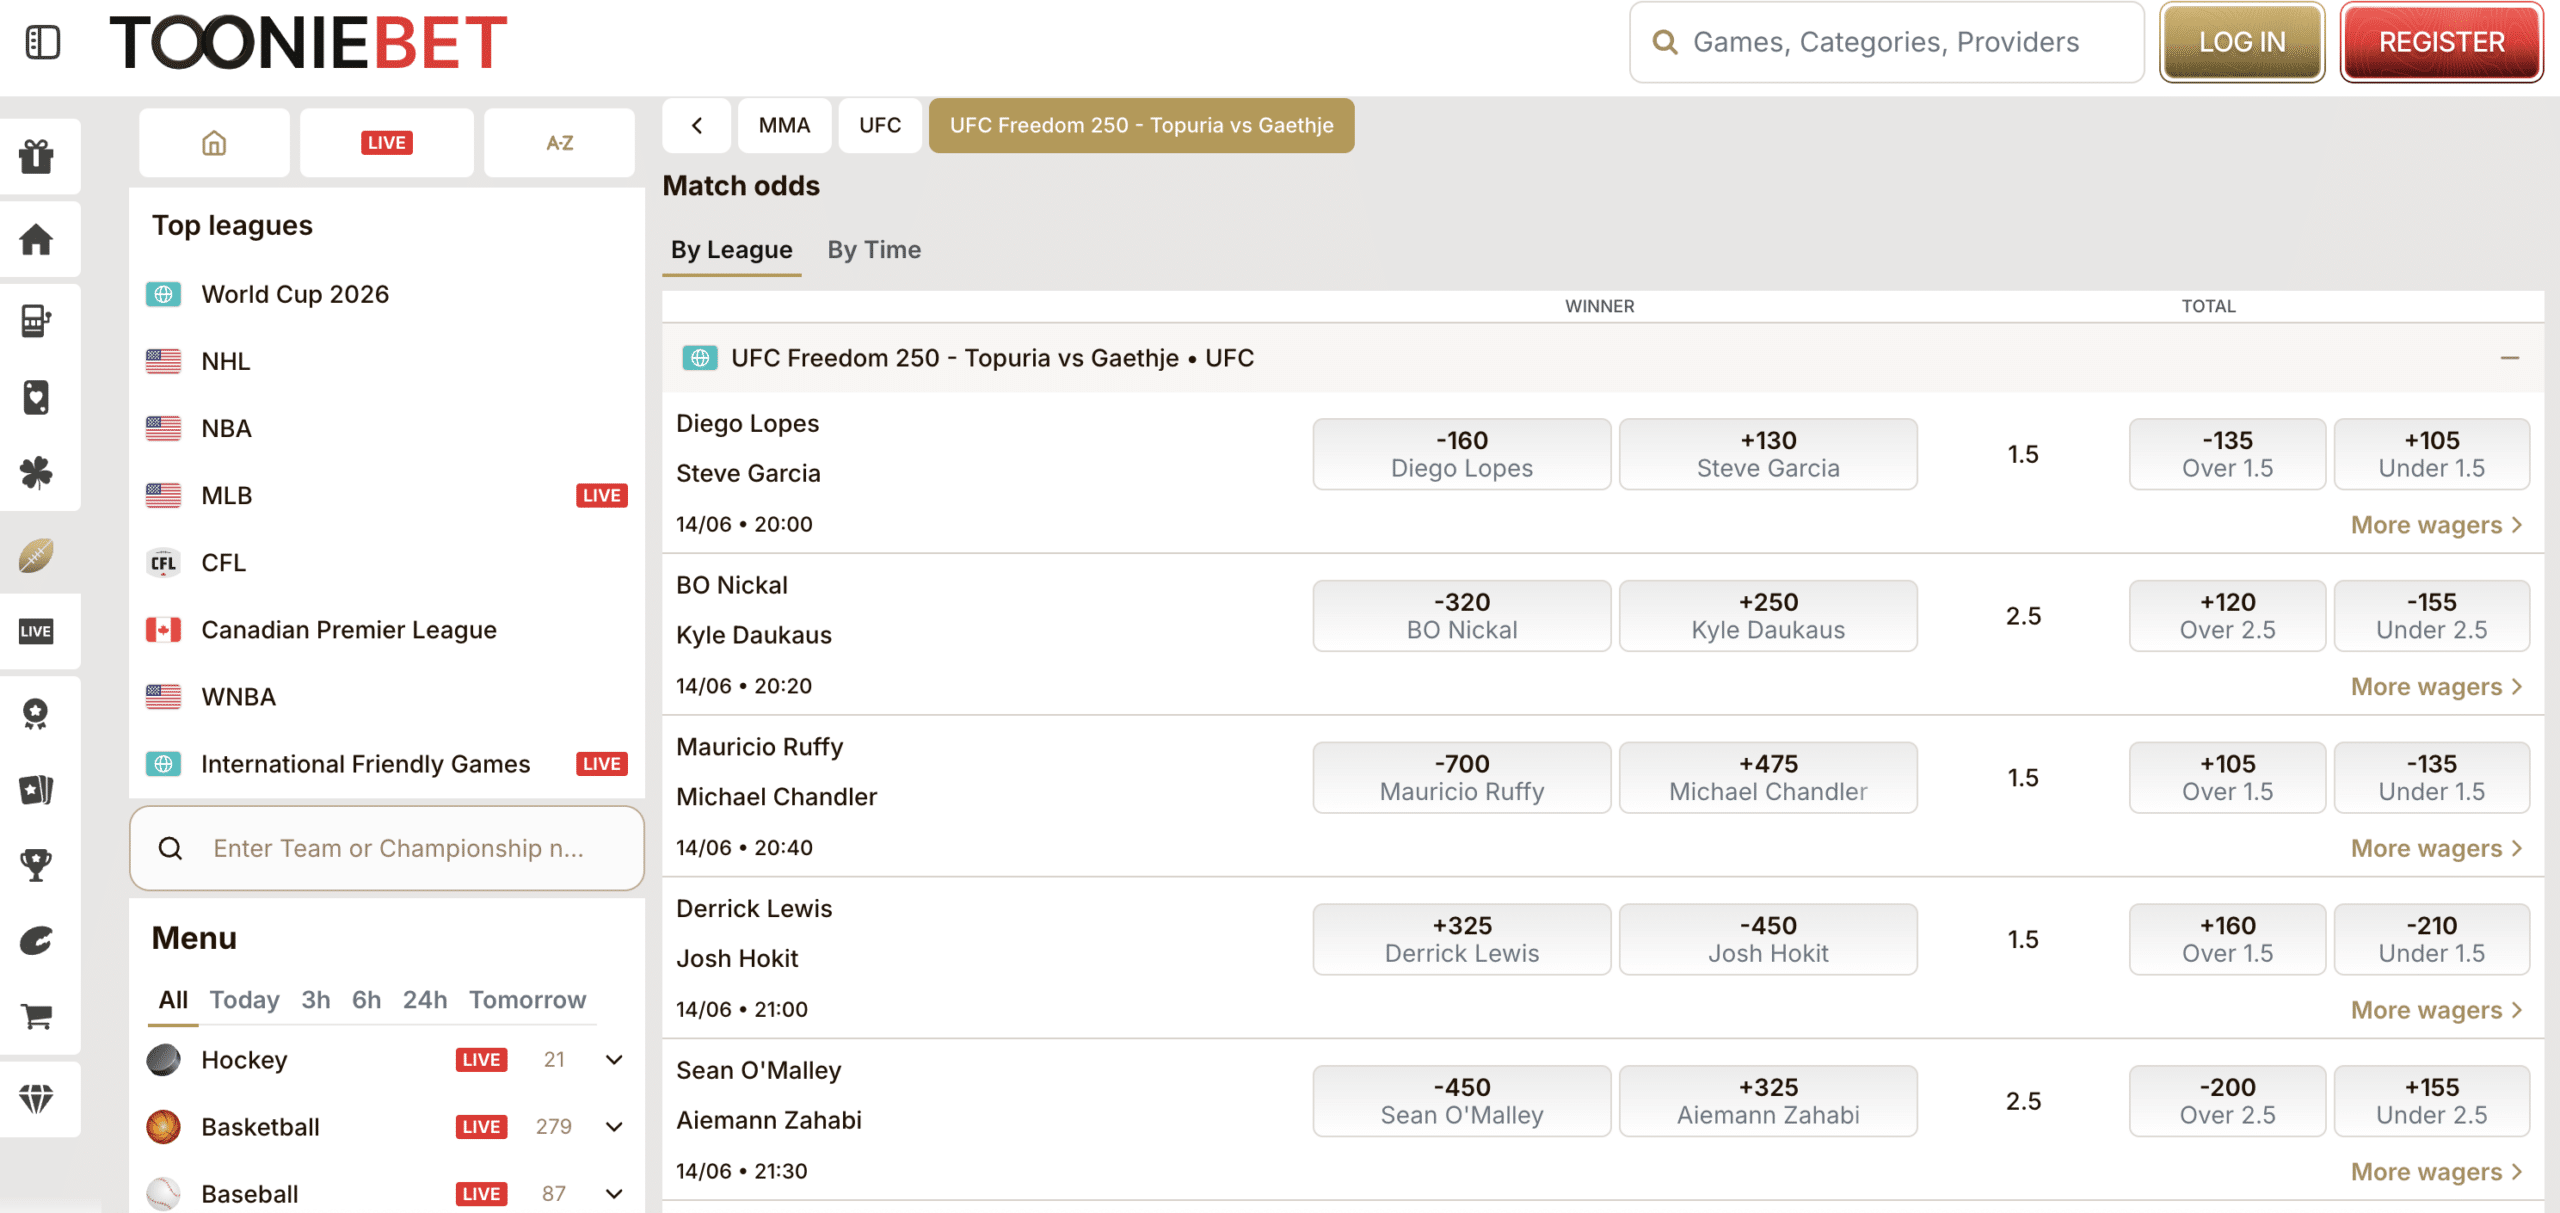
Task: Open the slot machine icon in sidebar
Action: click(x=37, y=321)
